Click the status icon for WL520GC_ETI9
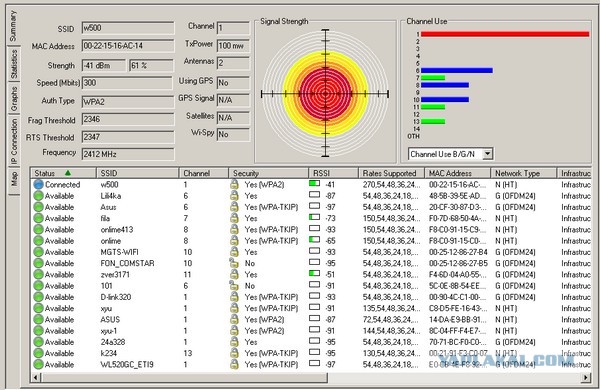The width and height of the screenshot is (600, 390). [38, 364]
